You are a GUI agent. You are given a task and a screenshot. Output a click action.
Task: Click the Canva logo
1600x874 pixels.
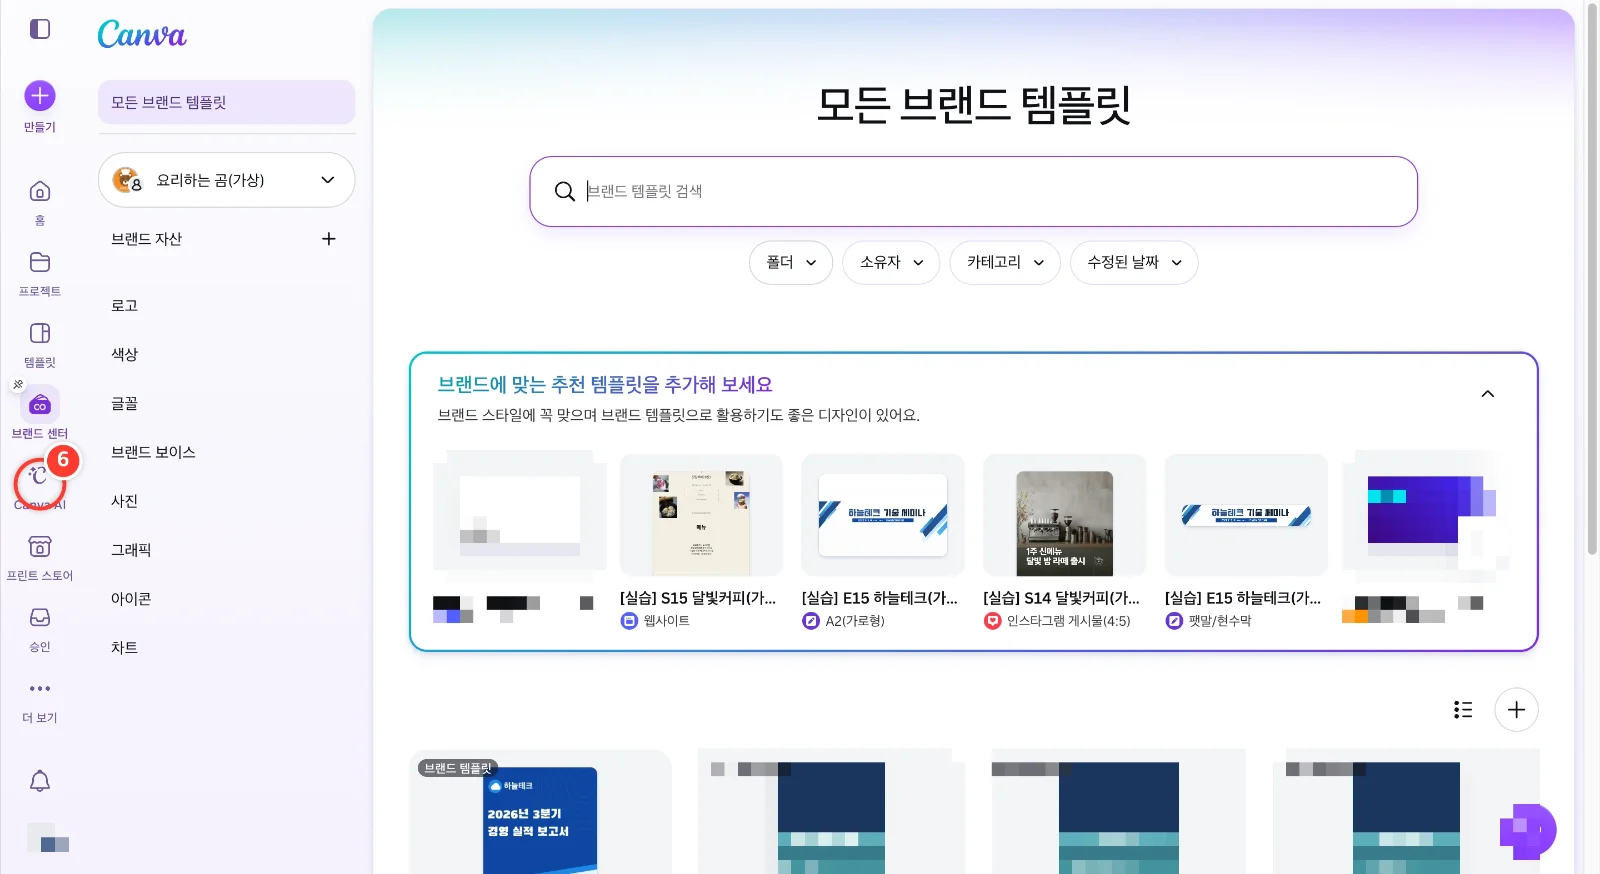(142, 35)
